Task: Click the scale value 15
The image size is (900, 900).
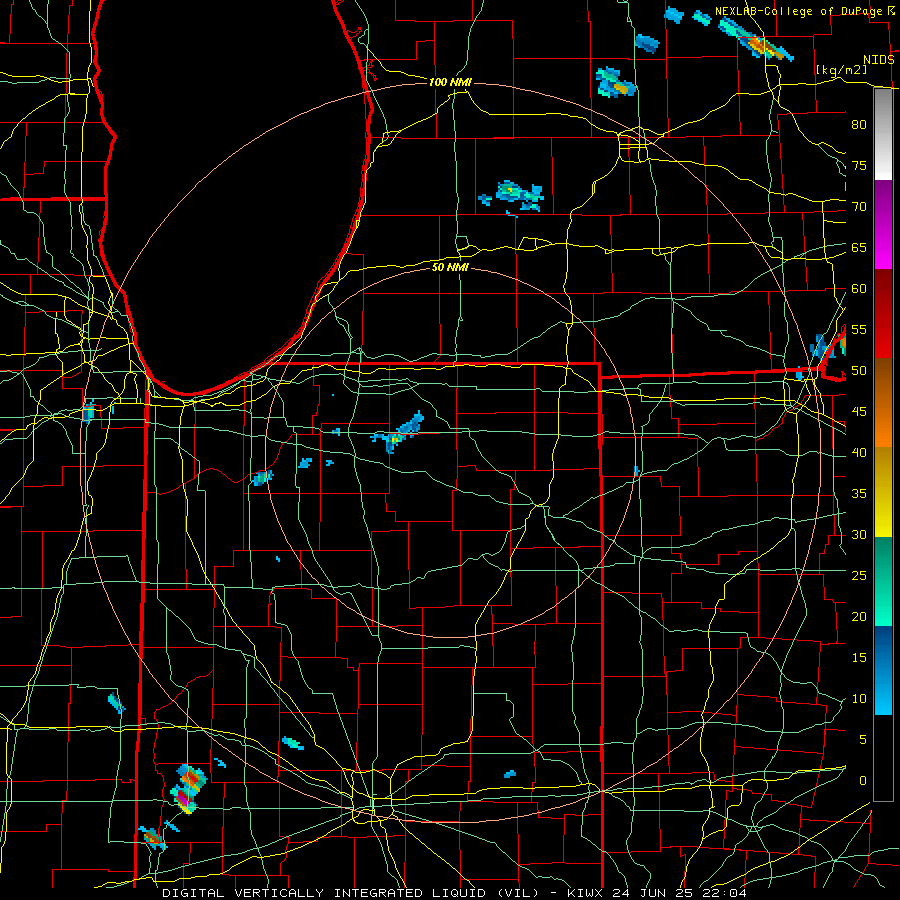Action: [x=859, y=658]
